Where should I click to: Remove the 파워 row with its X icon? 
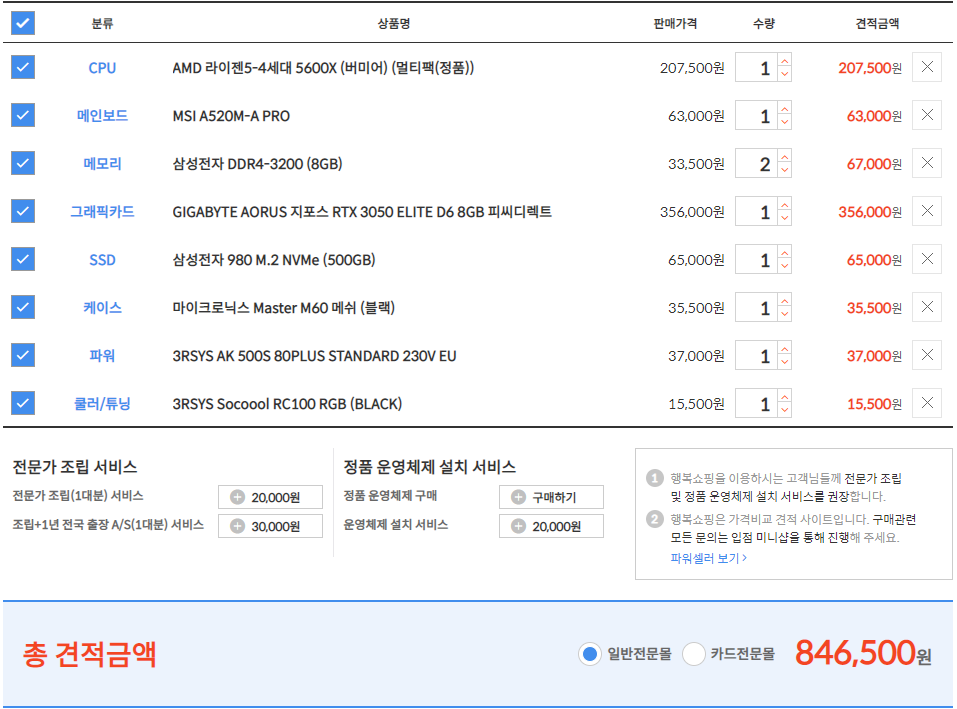[926, 355]
